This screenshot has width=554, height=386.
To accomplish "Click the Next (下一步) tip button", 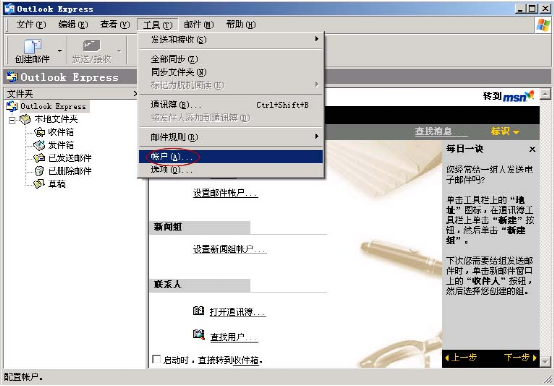I will (520, 358).
